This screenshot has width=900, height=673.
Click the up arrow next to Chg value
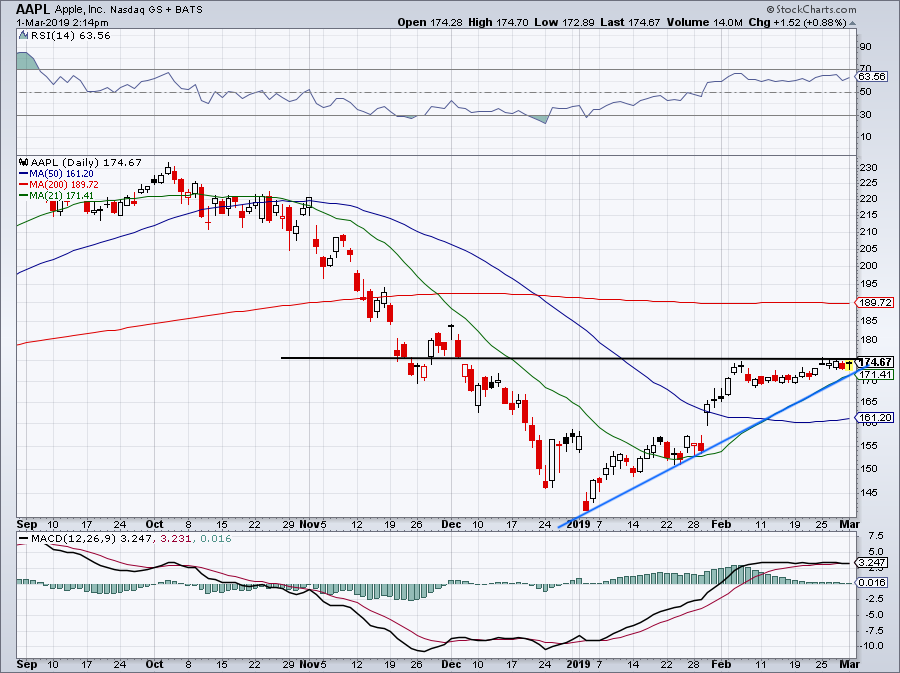pyautogui.click(x=852, y=24)
